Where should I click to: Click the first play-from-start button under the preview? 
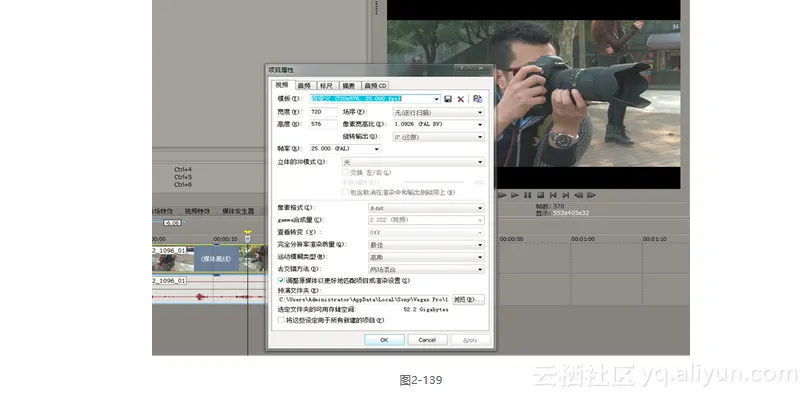click(502, 195)
